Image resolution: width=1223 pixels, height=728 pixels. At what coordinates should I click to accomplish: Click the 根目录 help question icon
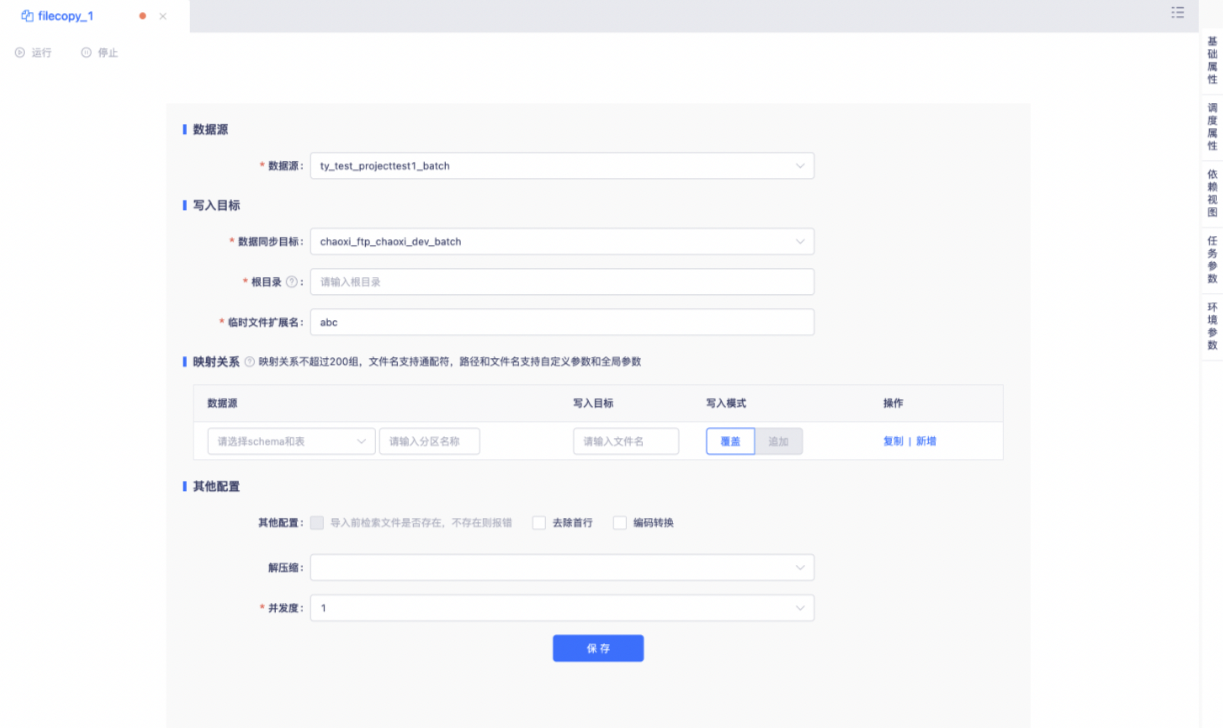(x=292, y=282)
